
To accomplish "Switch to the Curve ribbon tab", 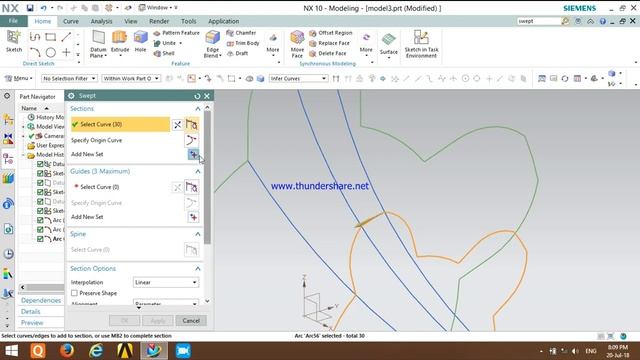I will pos(71,21).
